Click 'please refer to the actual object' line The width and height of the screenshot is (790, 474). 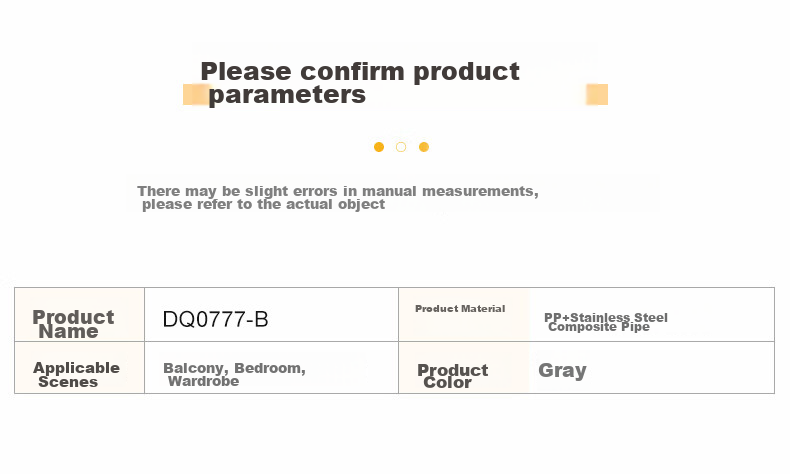[264, 205]
